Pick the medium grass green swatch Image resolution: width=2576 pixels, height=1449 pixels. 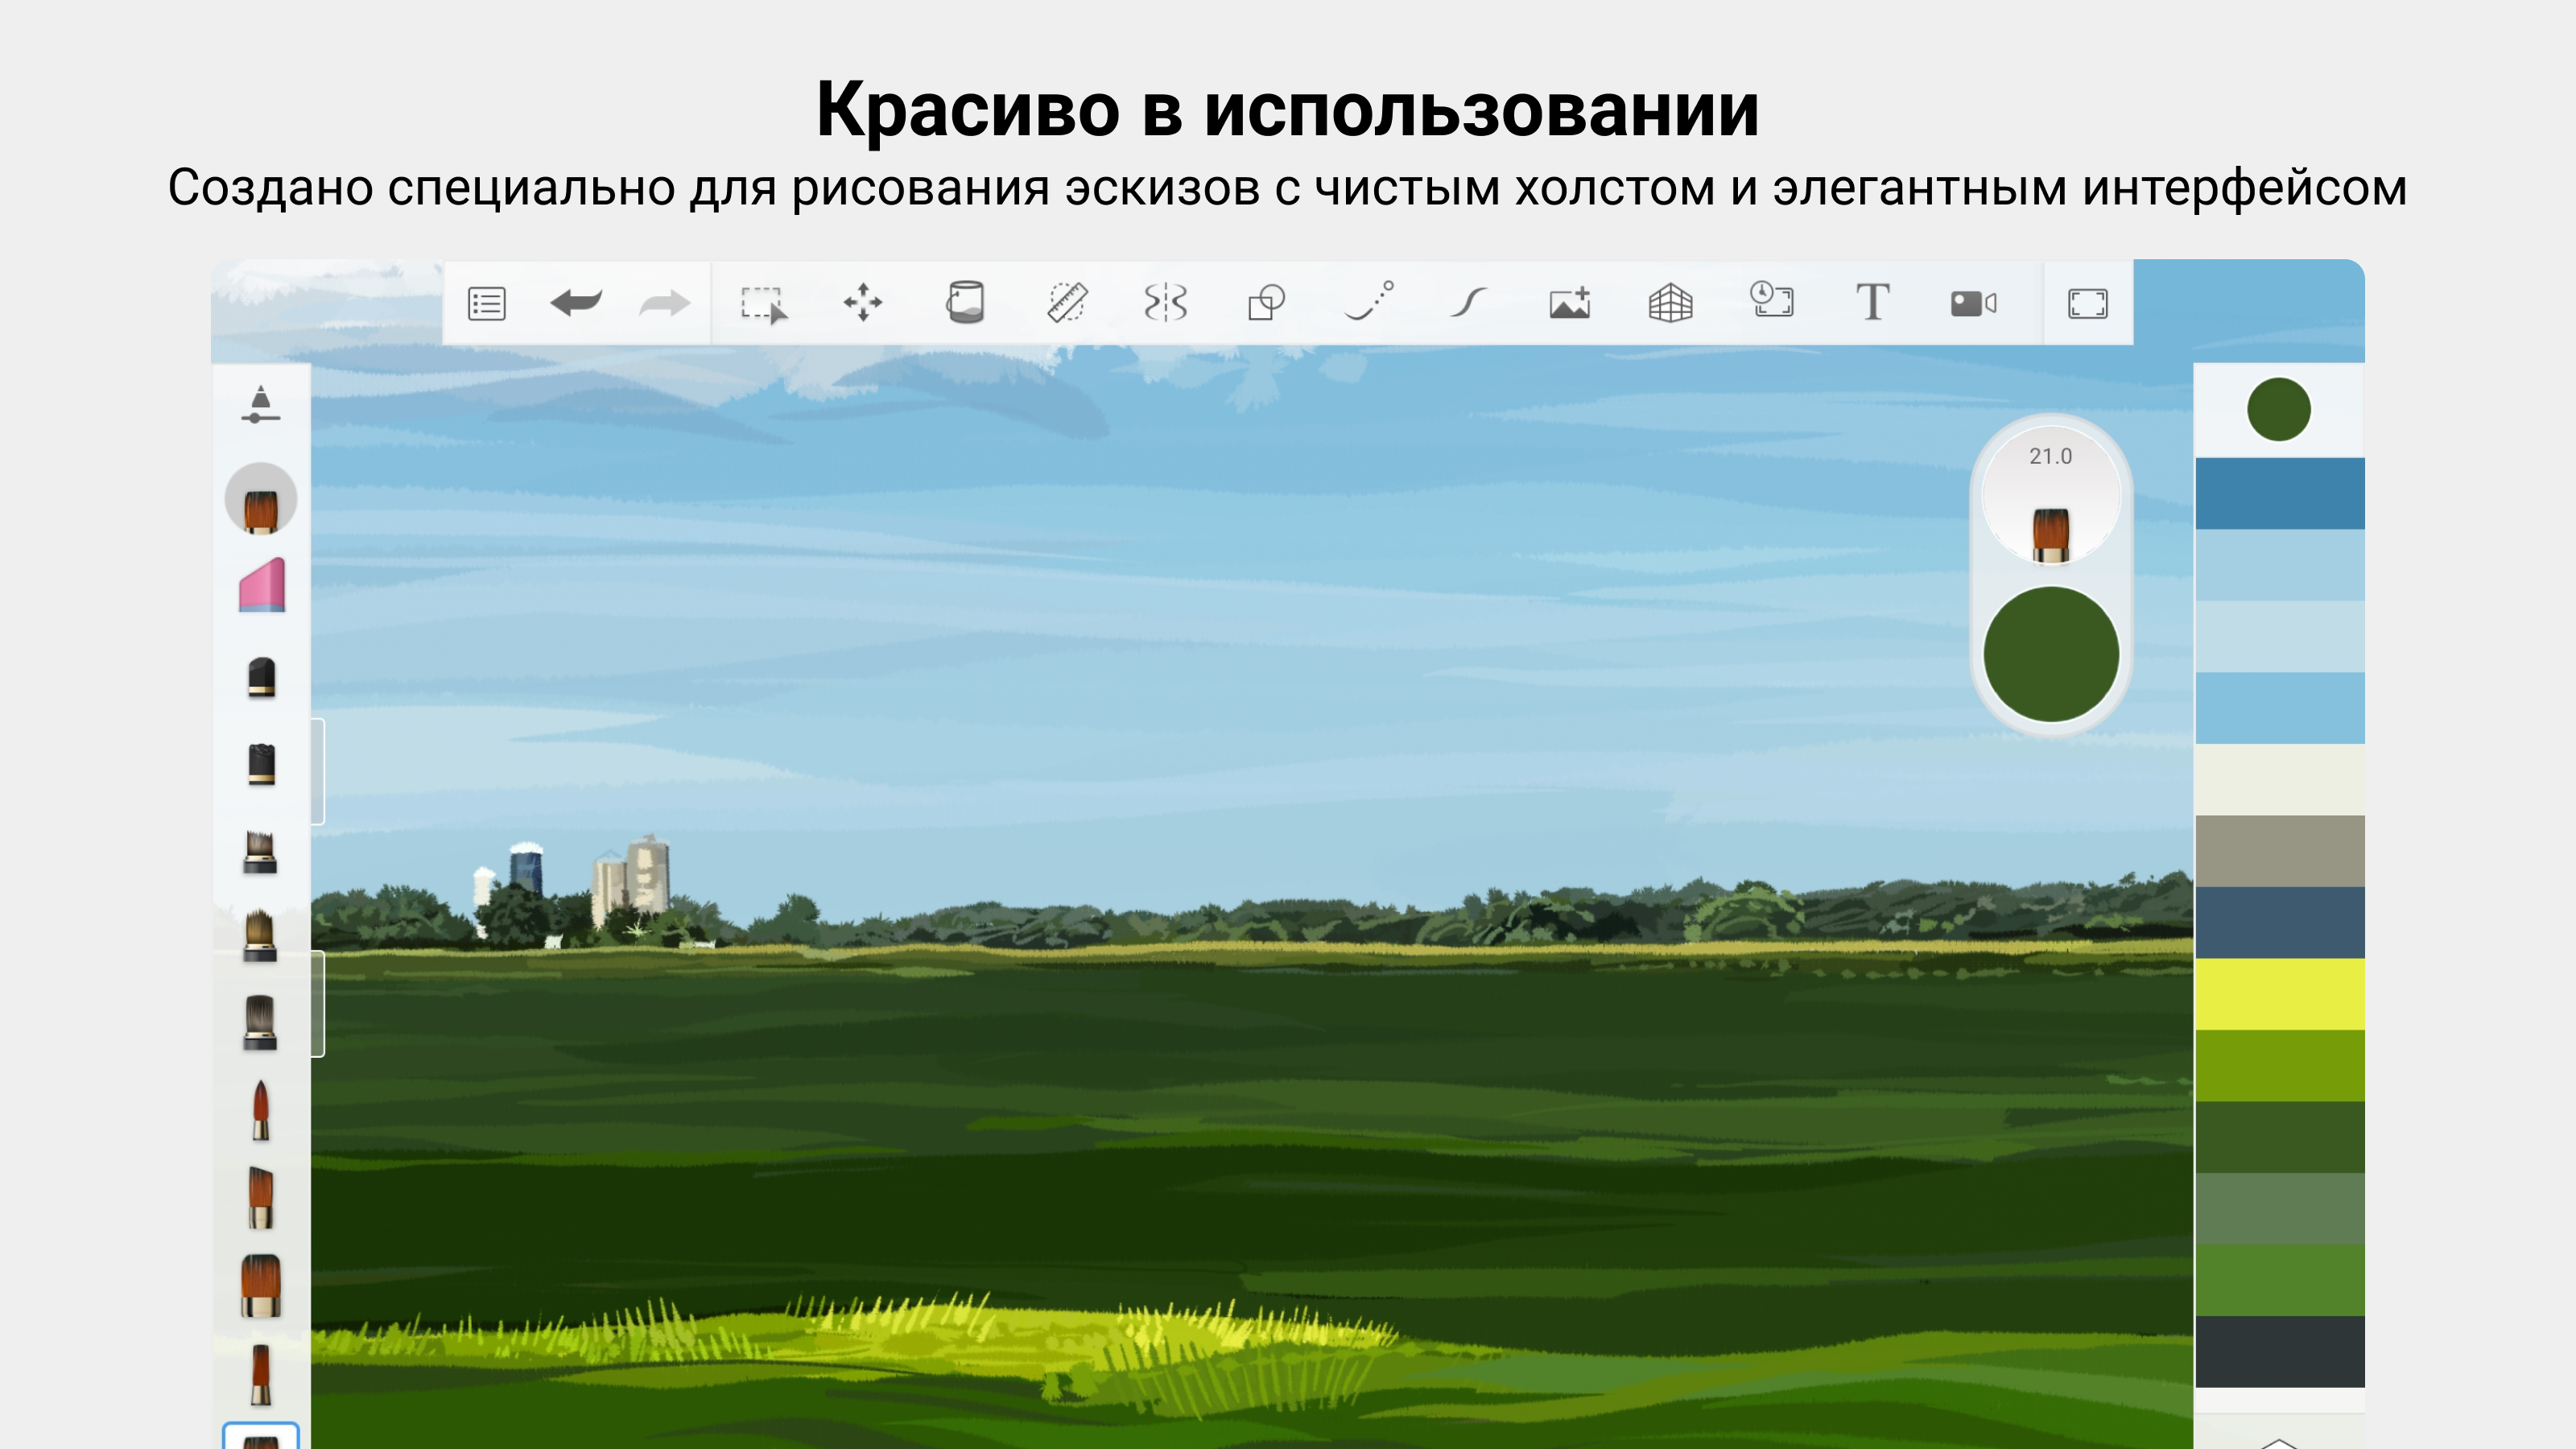coord(2279,1280)
